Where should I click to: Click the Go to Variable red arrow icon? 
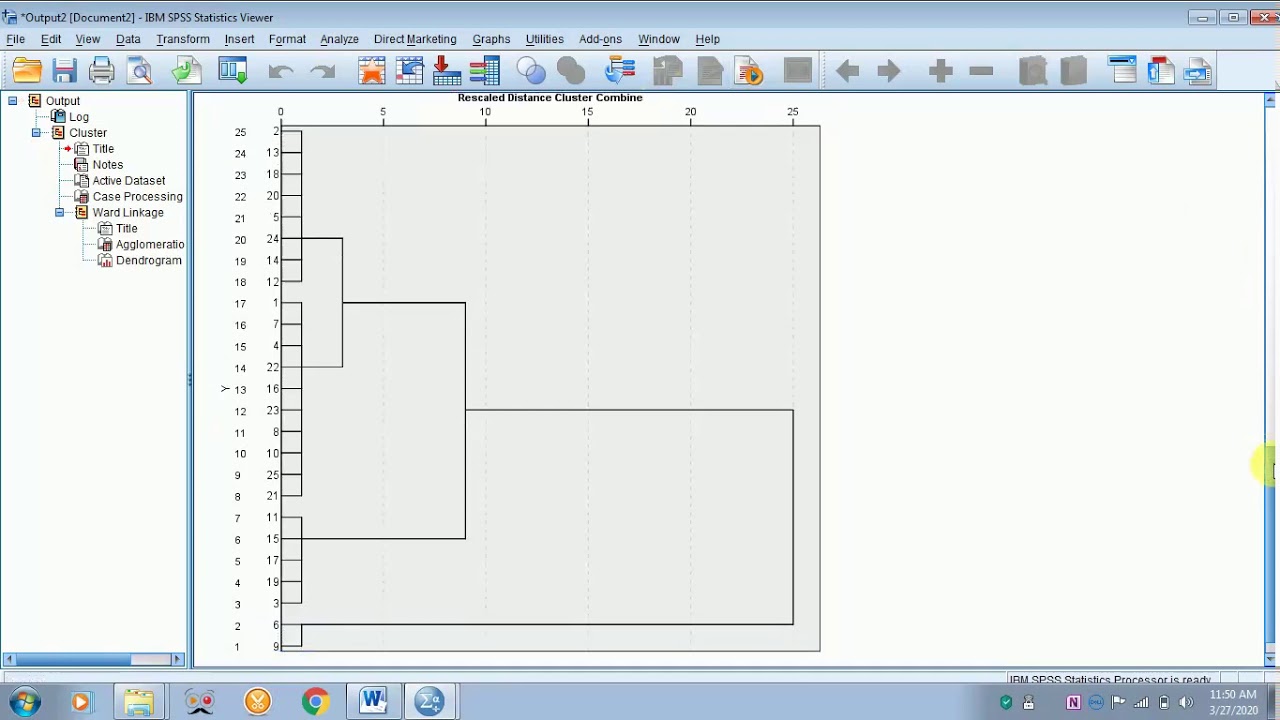coord(447,71)
